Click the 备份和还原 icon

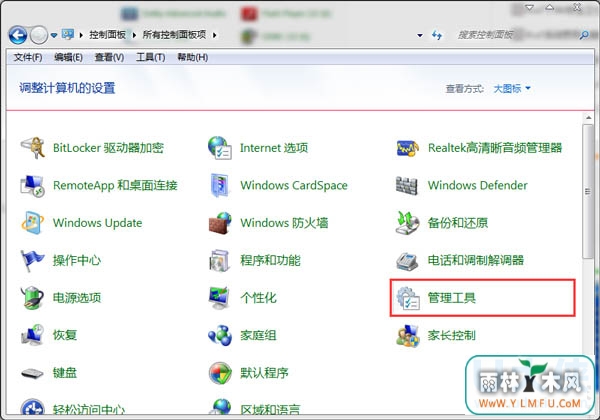pyautogui.click(x=407, y=223)
